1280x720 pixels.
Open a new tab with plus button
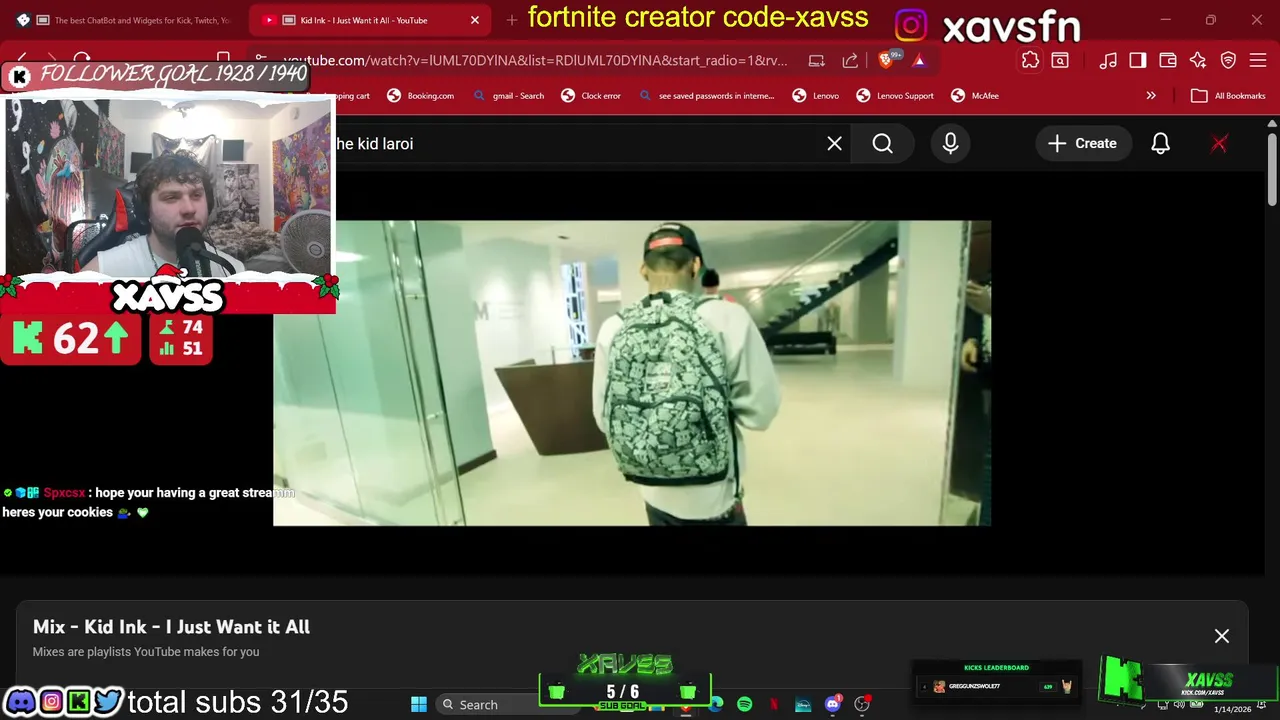[x=512, y=20]
